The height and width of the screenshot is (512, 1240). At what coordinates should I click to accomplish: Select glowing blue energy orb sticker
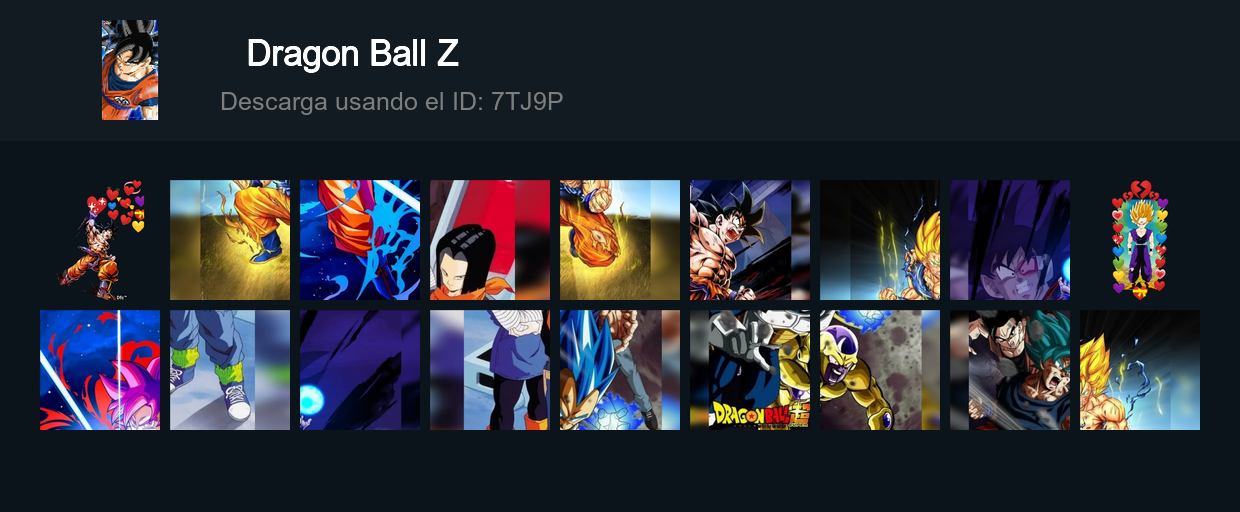click(x=360, y=370)
